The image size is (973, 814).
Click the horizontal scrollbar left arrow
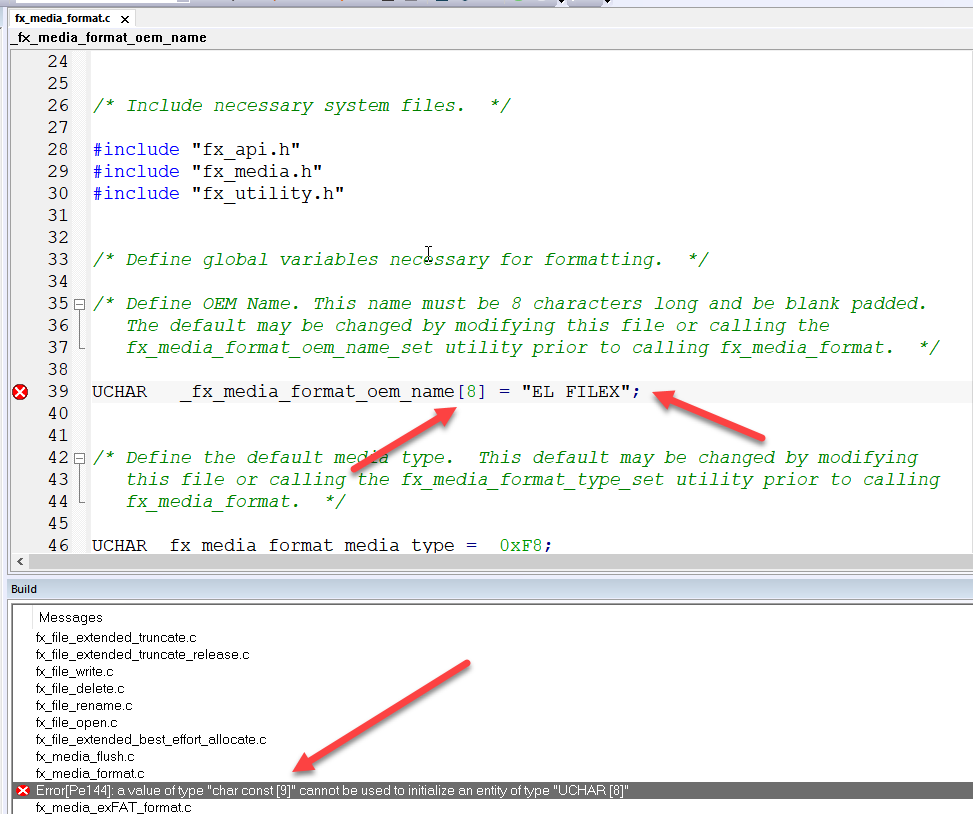[20, 561]
